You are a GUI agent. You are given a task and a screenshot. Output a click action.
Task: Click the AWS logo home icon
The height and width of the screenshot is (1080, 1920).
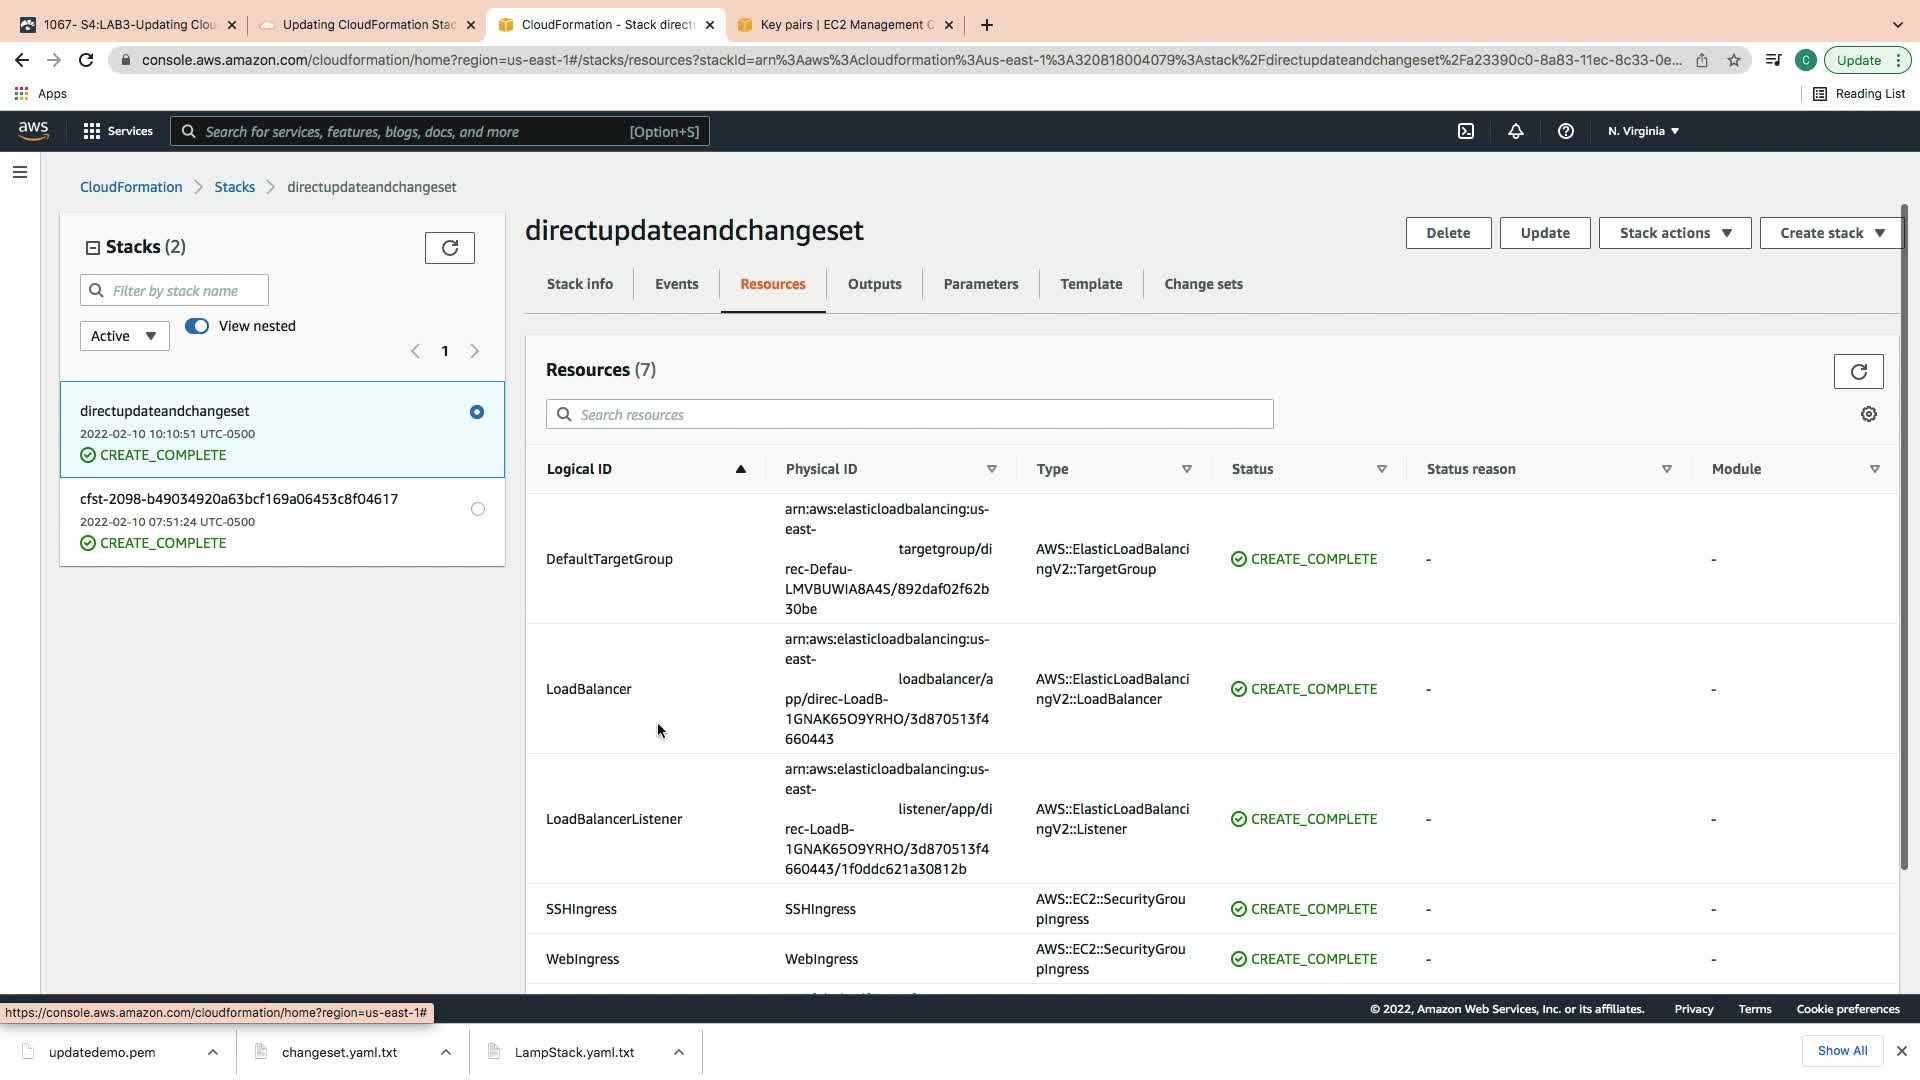[x=33, y=131]
